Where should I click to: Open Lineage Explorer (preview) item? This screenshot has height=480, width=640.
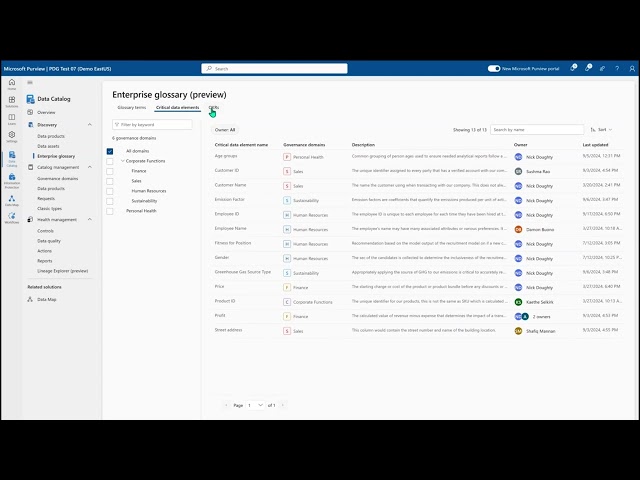click(x=62, y=271)
